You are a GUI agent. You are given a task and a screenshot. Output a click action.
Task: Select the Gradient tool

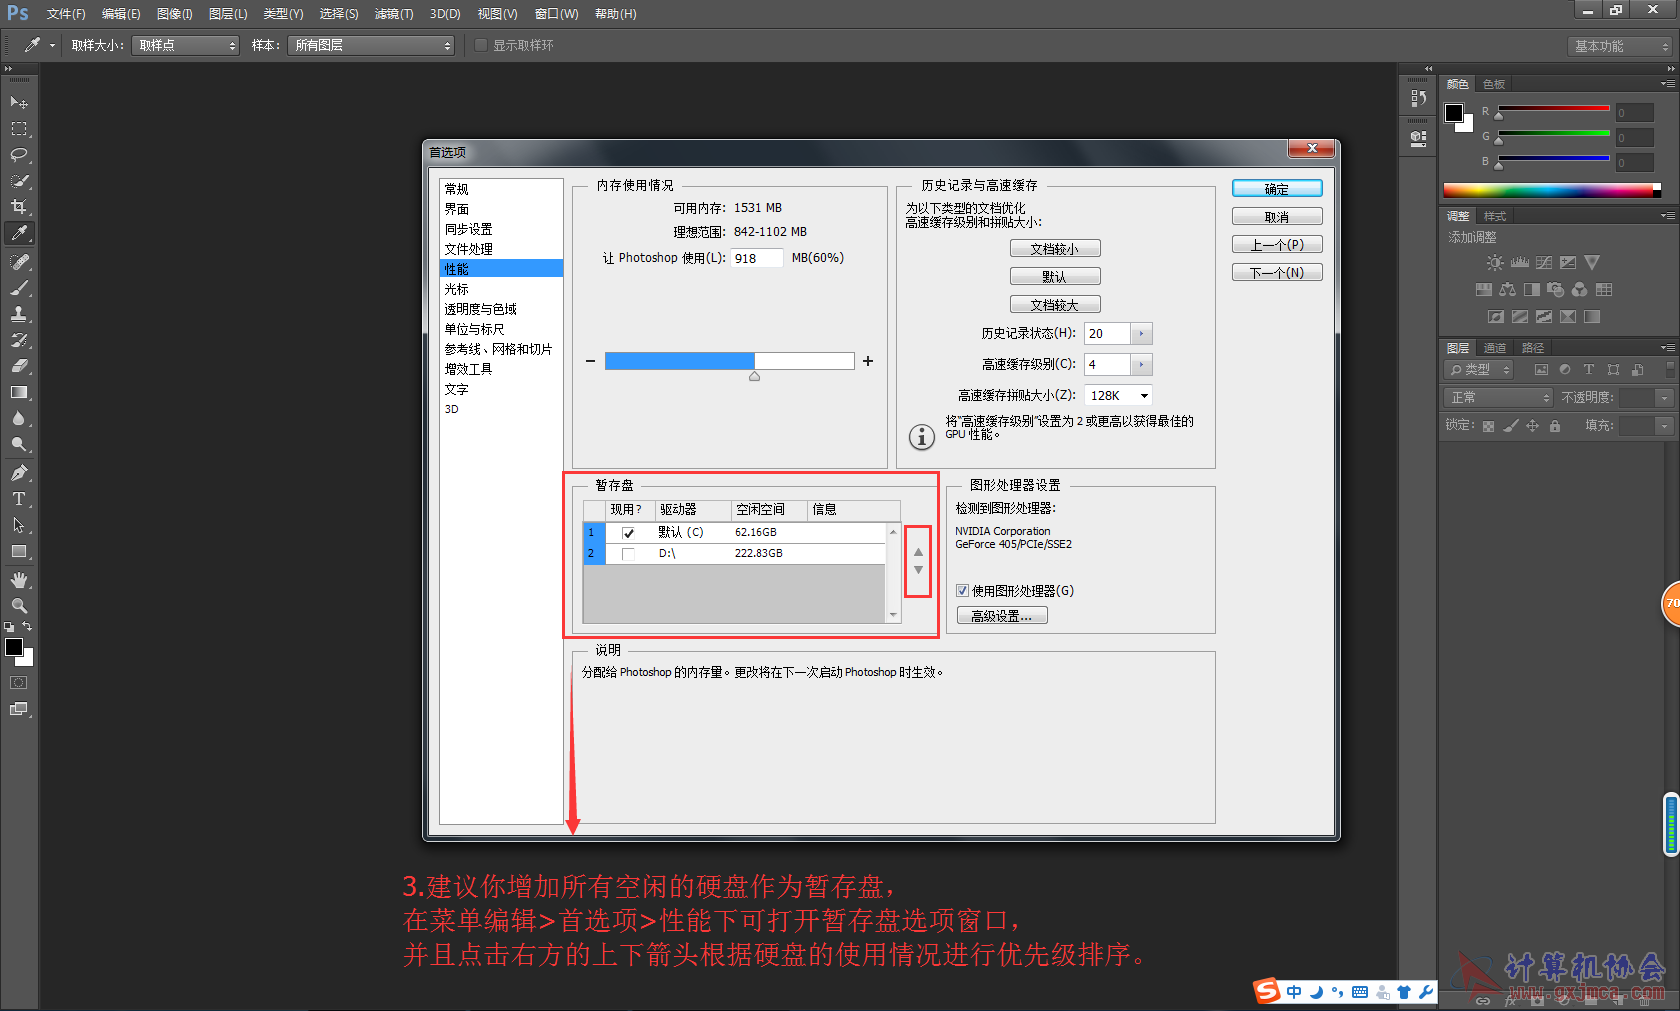coord(19,392)
